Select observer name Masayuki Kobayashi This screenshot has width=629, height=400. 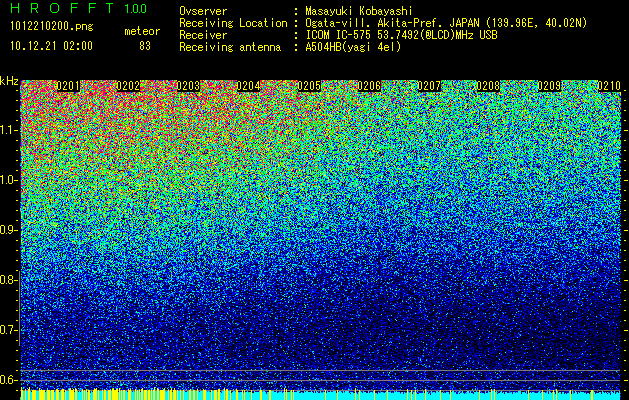coord(359,11)
